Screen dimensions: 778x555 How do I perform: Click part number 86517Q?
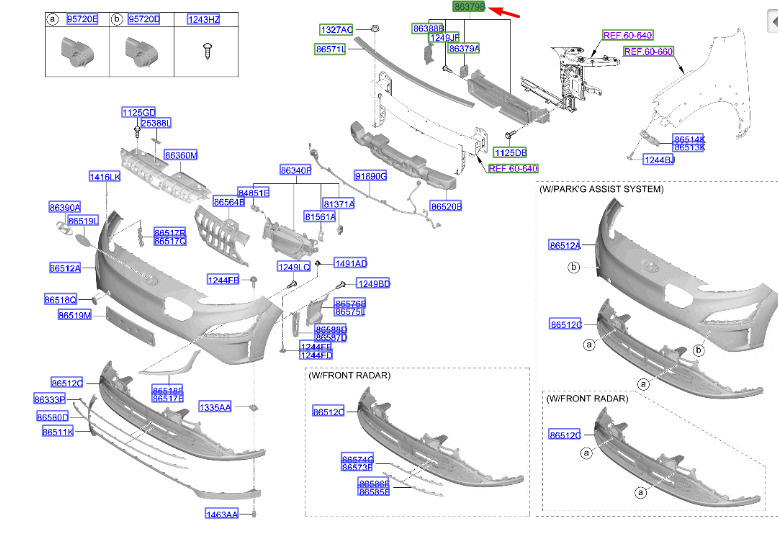pyautogui.click(x=170, y=241)
